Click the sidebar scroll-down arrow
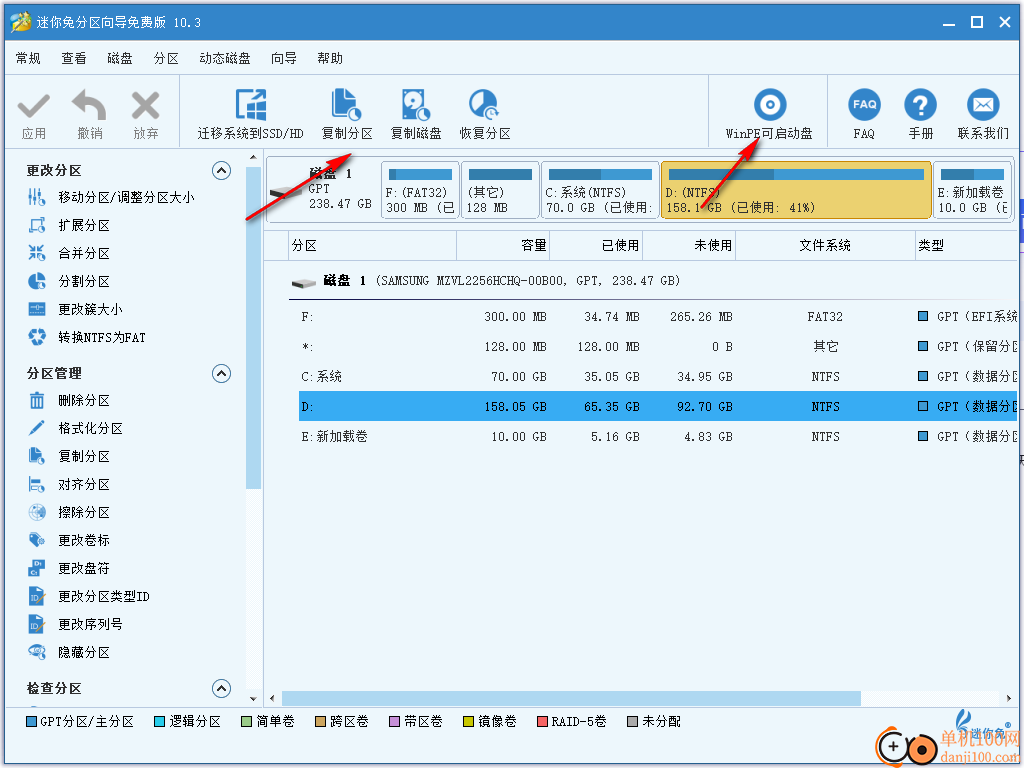 [x=253, y=699]
